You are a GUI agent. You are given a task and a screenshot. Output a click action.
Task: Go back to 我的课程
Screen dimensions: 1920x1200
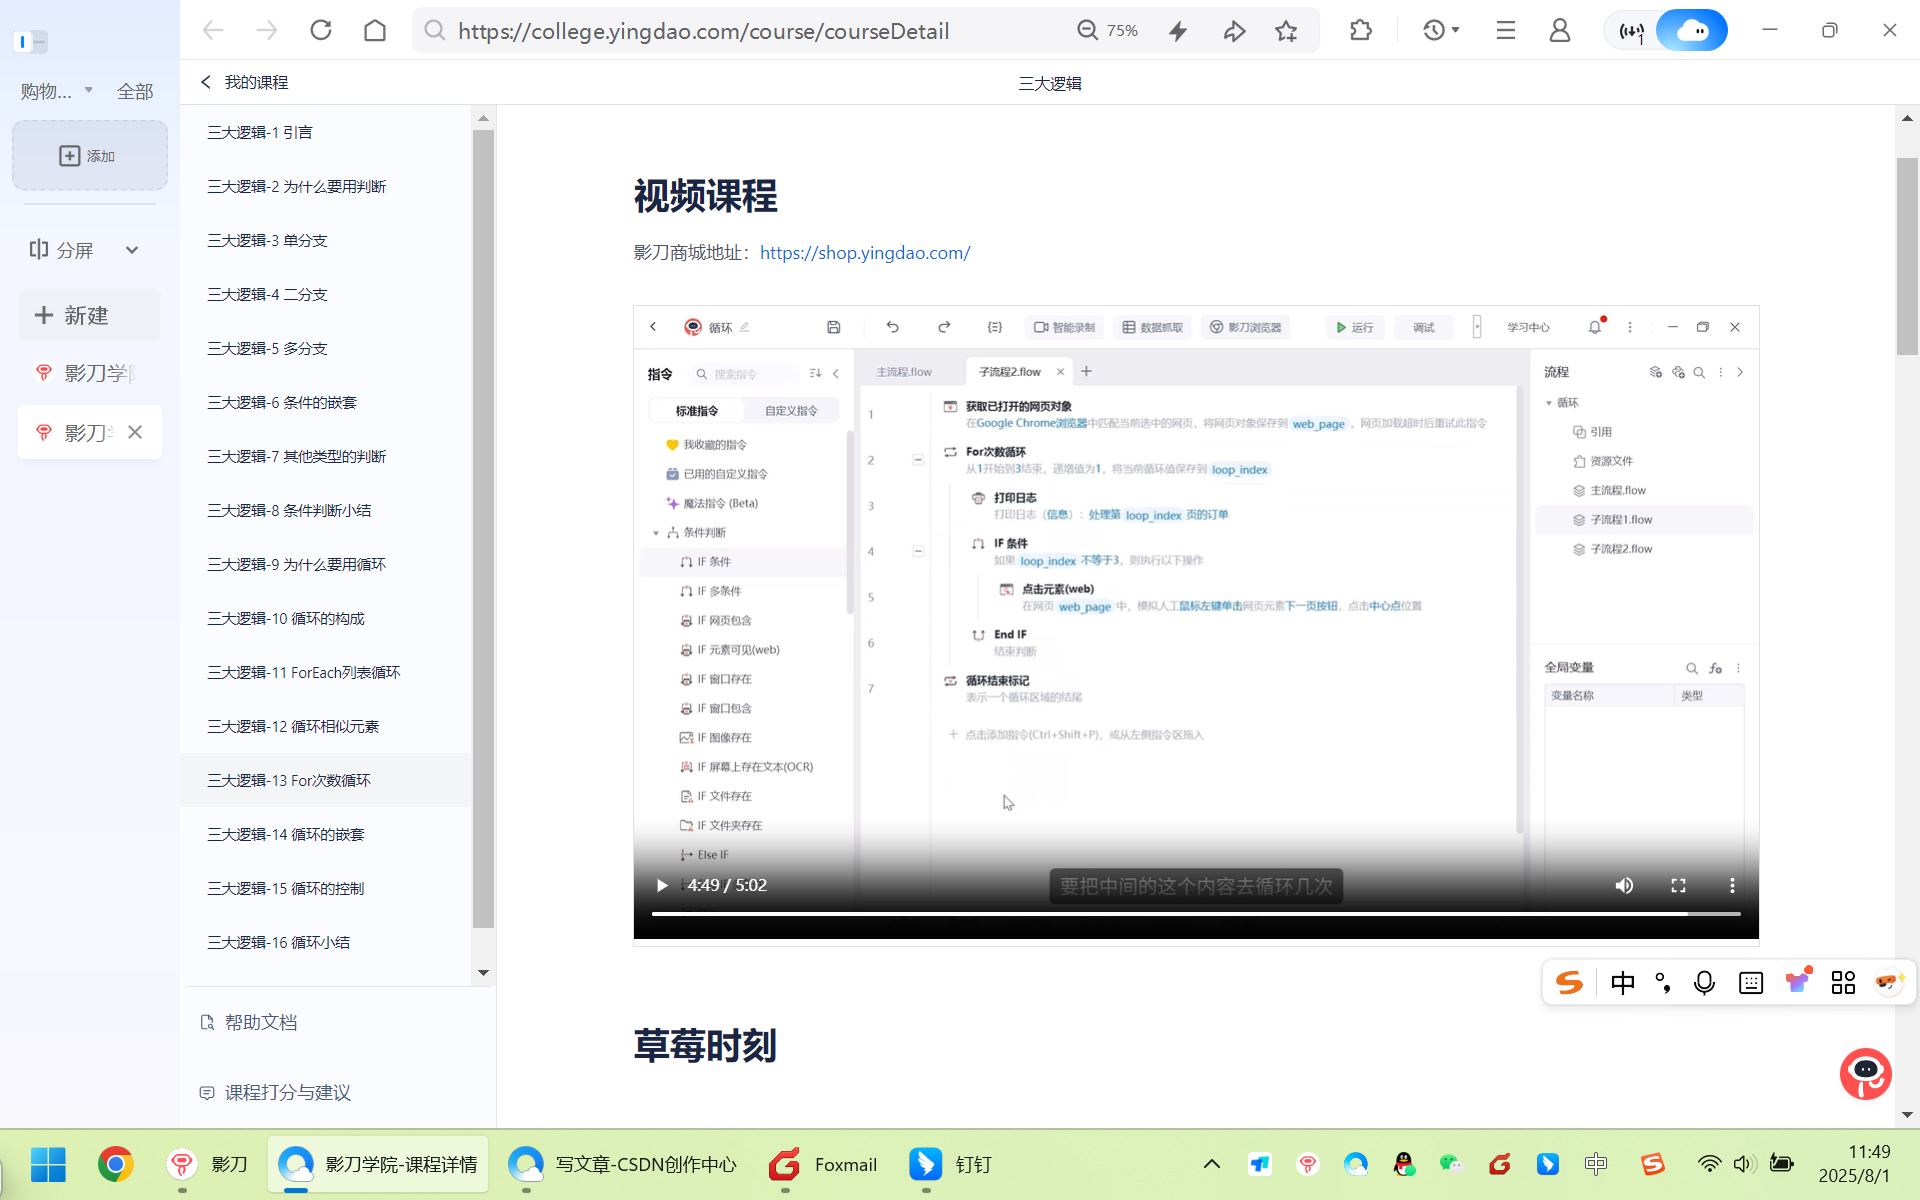coord(245,82)
